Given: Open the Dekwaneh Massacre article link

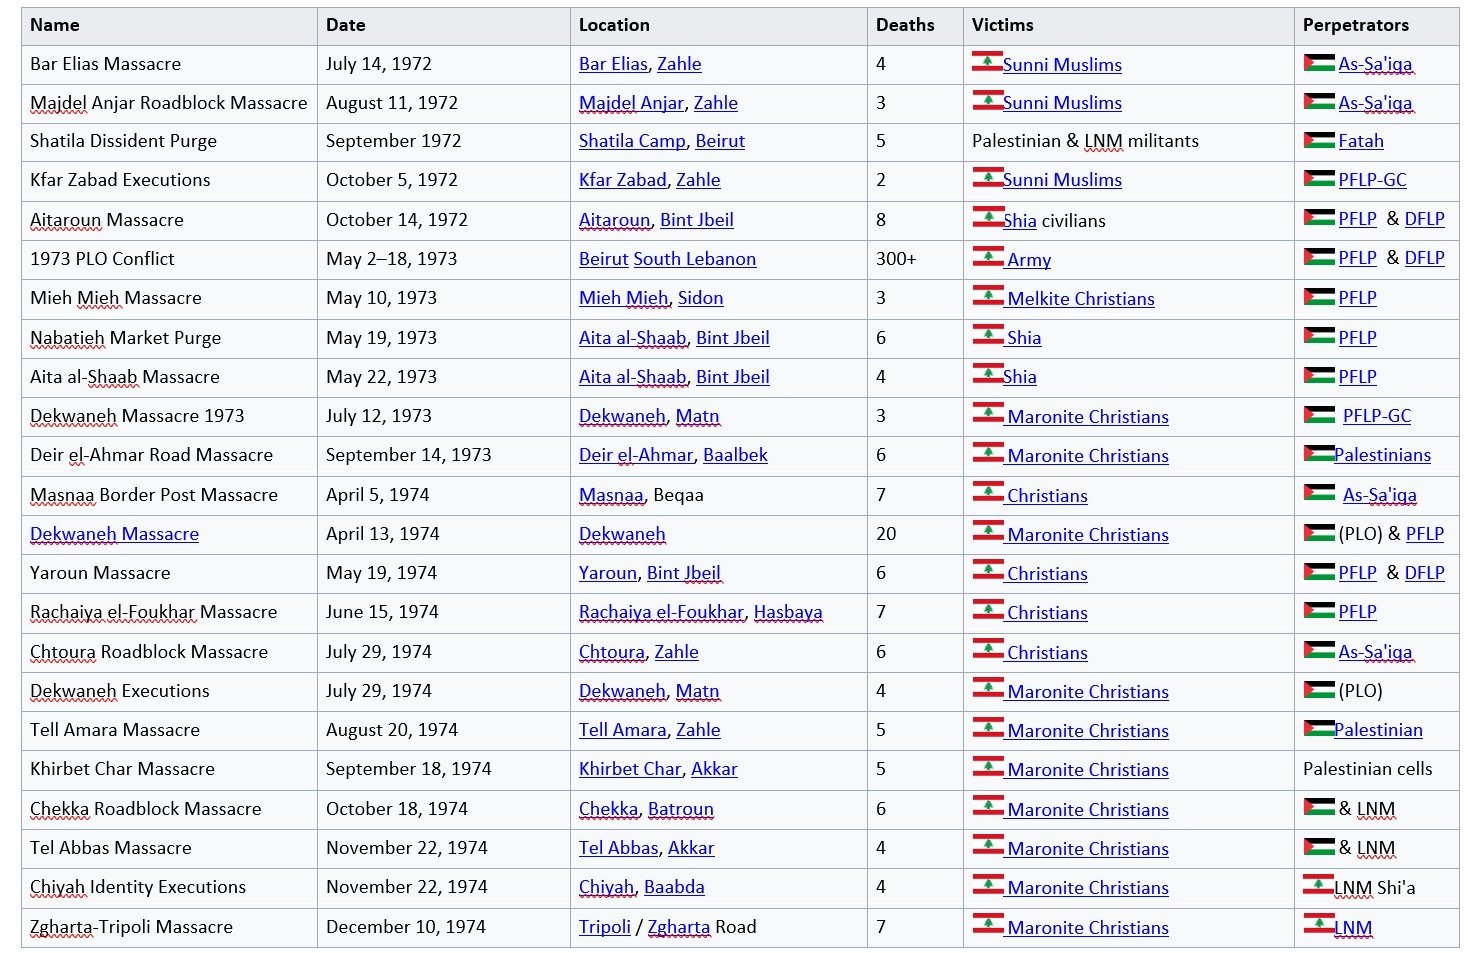Looking at the screenshot, I should point(114,534).
